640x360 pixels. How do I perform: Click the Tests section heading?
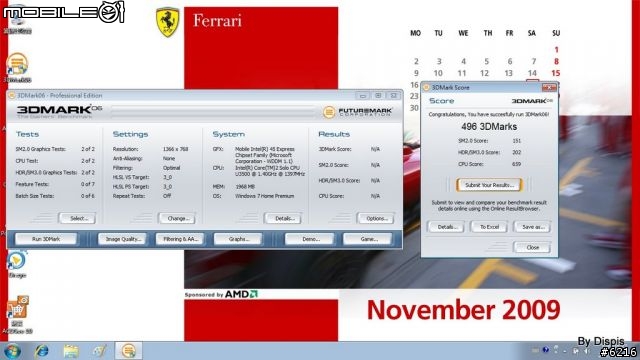pyautogui.click(x=27, y=134)
